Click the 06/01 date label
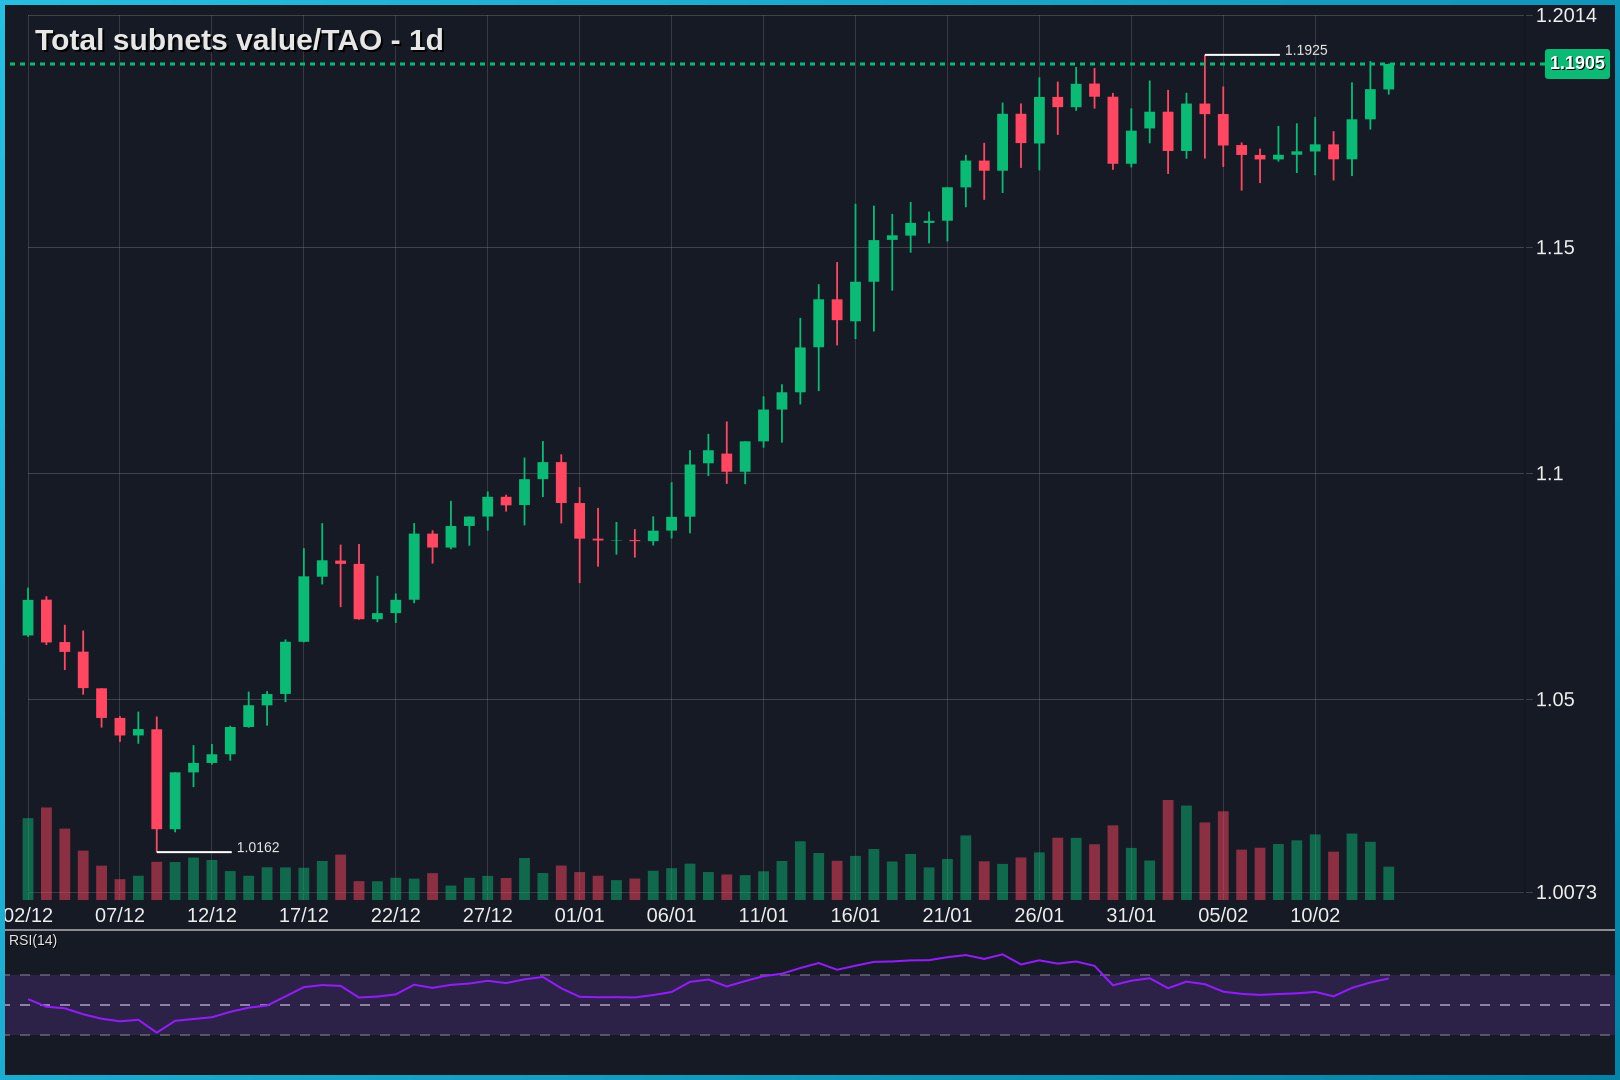 (672, 915)
